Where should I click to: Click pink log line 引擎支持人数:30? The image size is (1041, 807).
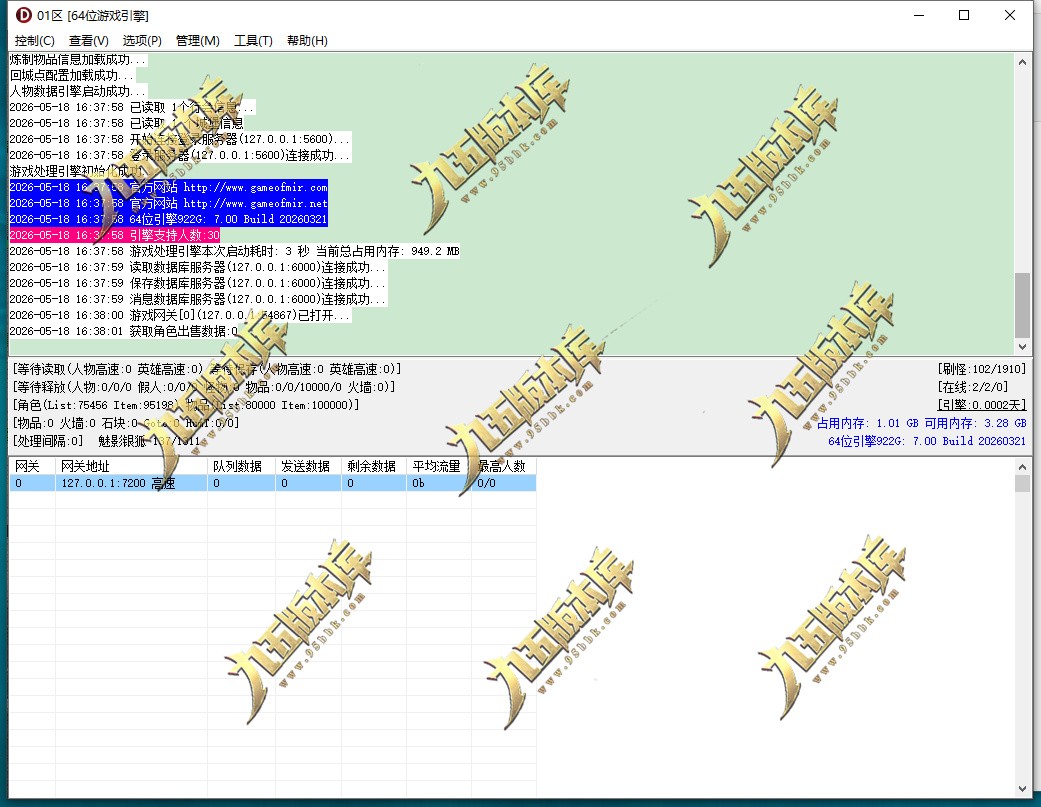coord(114,235)
